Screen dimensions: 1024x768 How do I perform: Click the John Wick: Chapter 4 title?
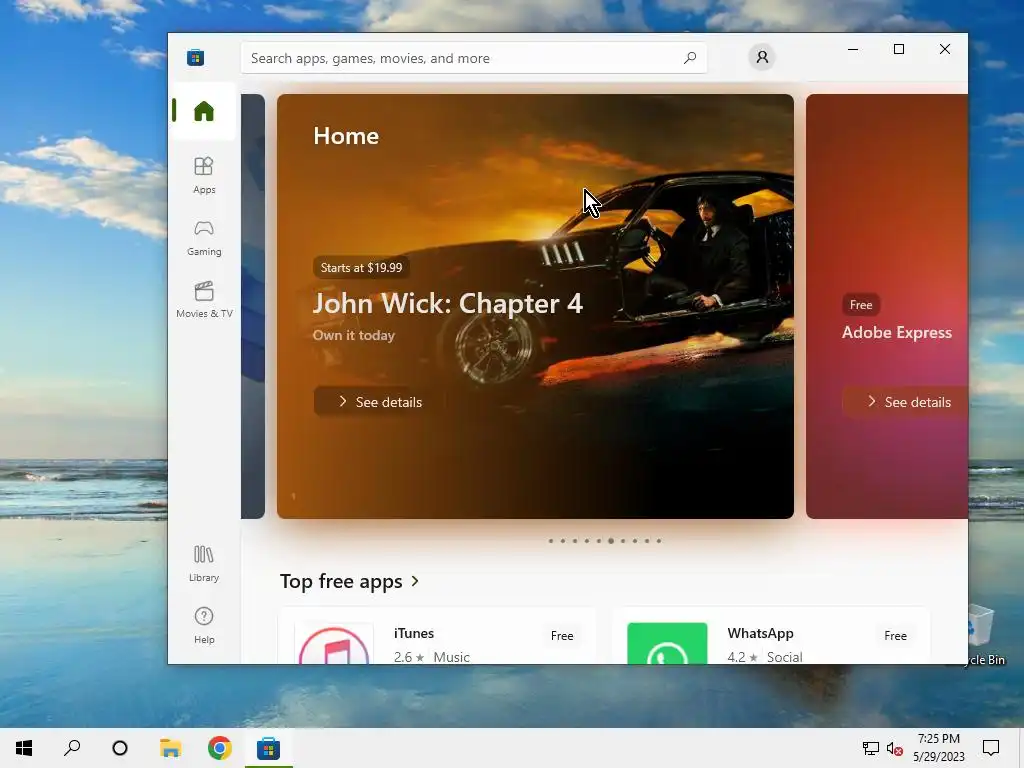447,304
